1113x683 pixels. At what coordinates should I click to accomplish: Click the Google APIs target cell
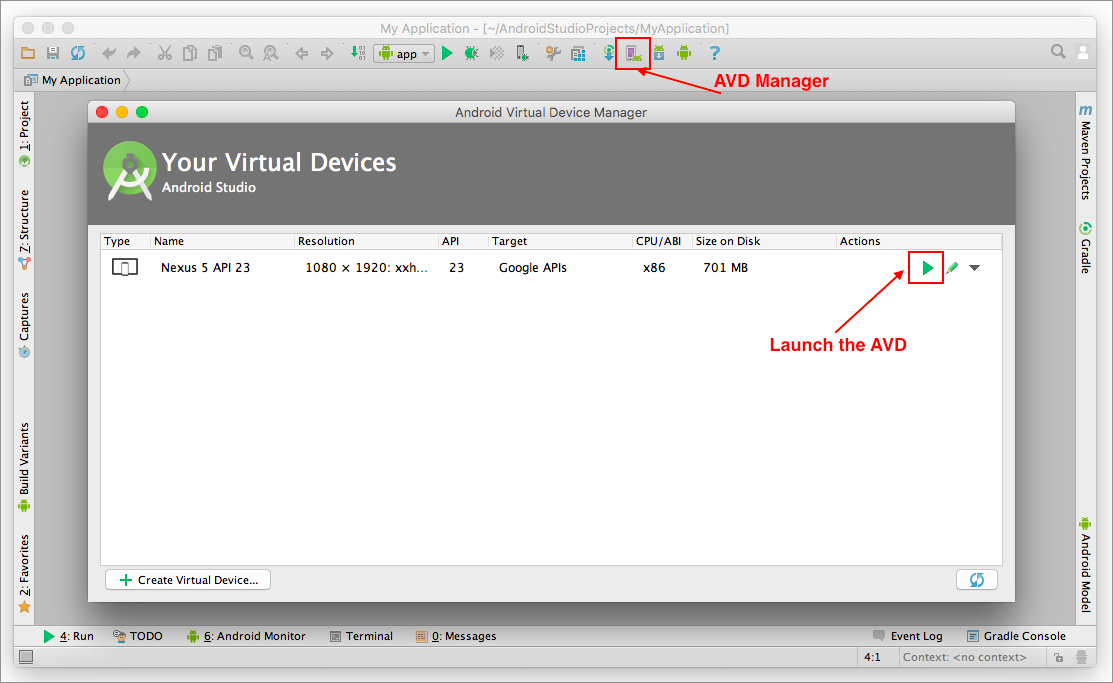pyautogui.click(x=532, y=268)
